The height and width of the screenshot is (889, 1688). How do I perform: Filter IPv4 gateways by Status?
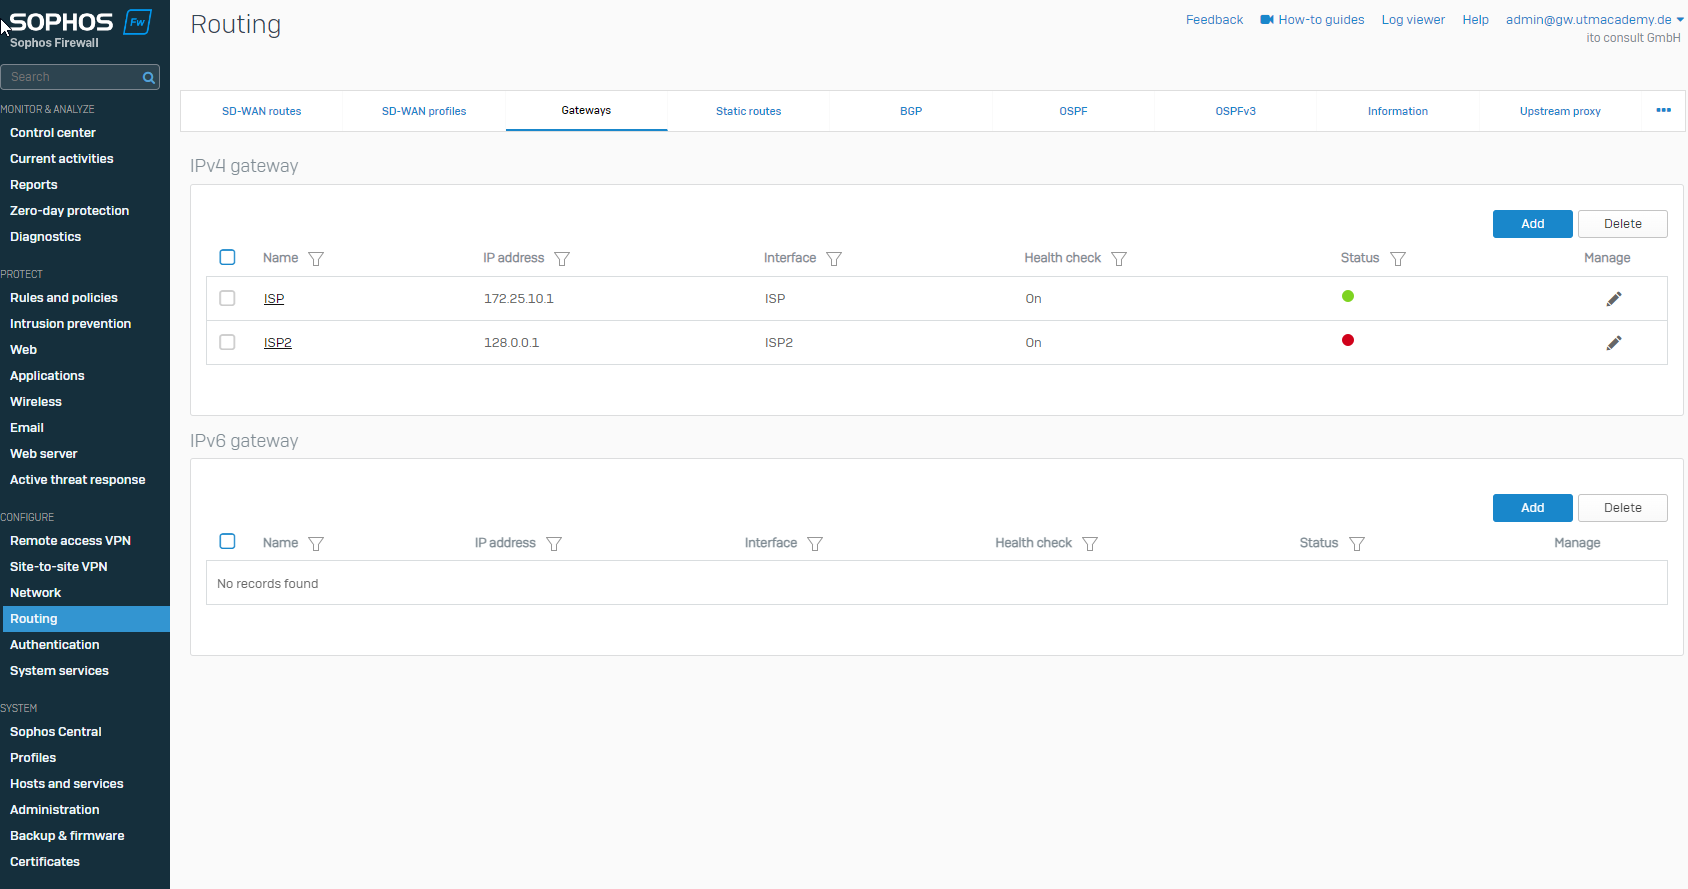click(x=1398, y=259)
